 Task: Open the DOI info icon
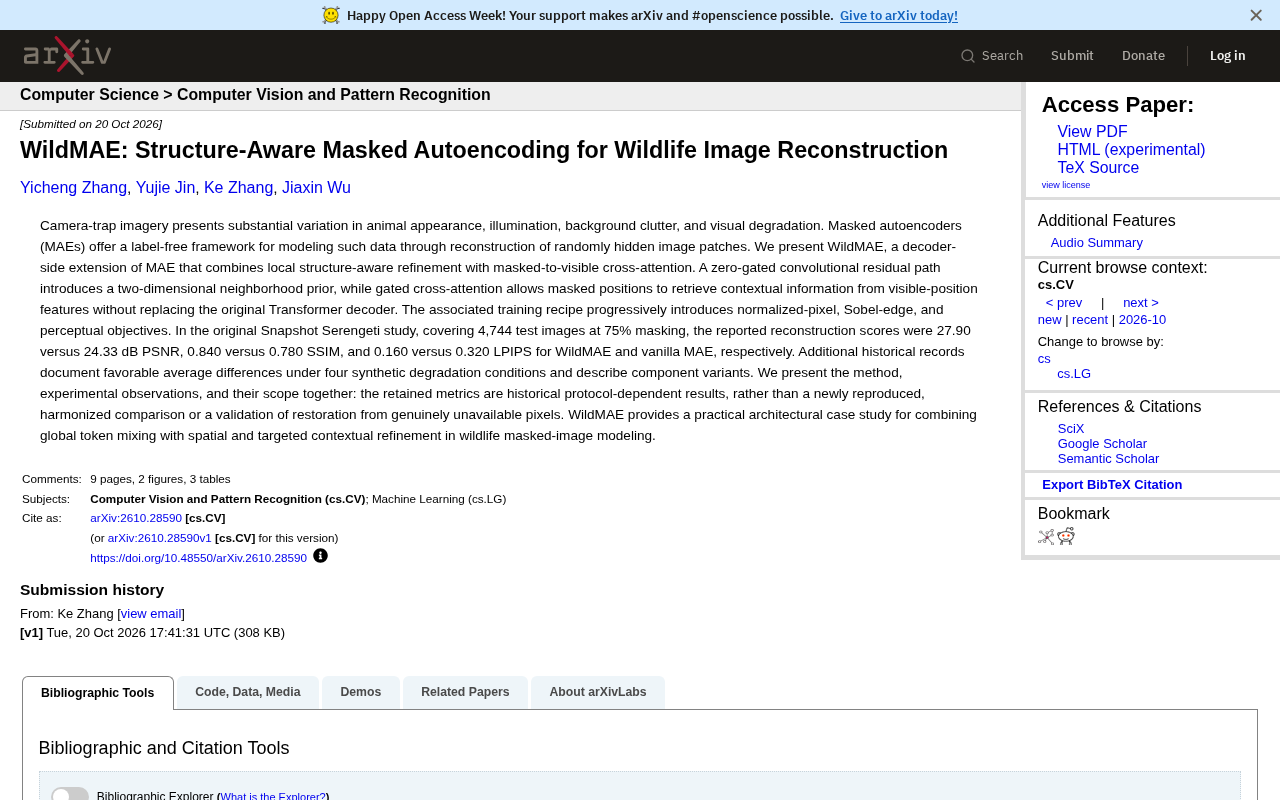320,556
